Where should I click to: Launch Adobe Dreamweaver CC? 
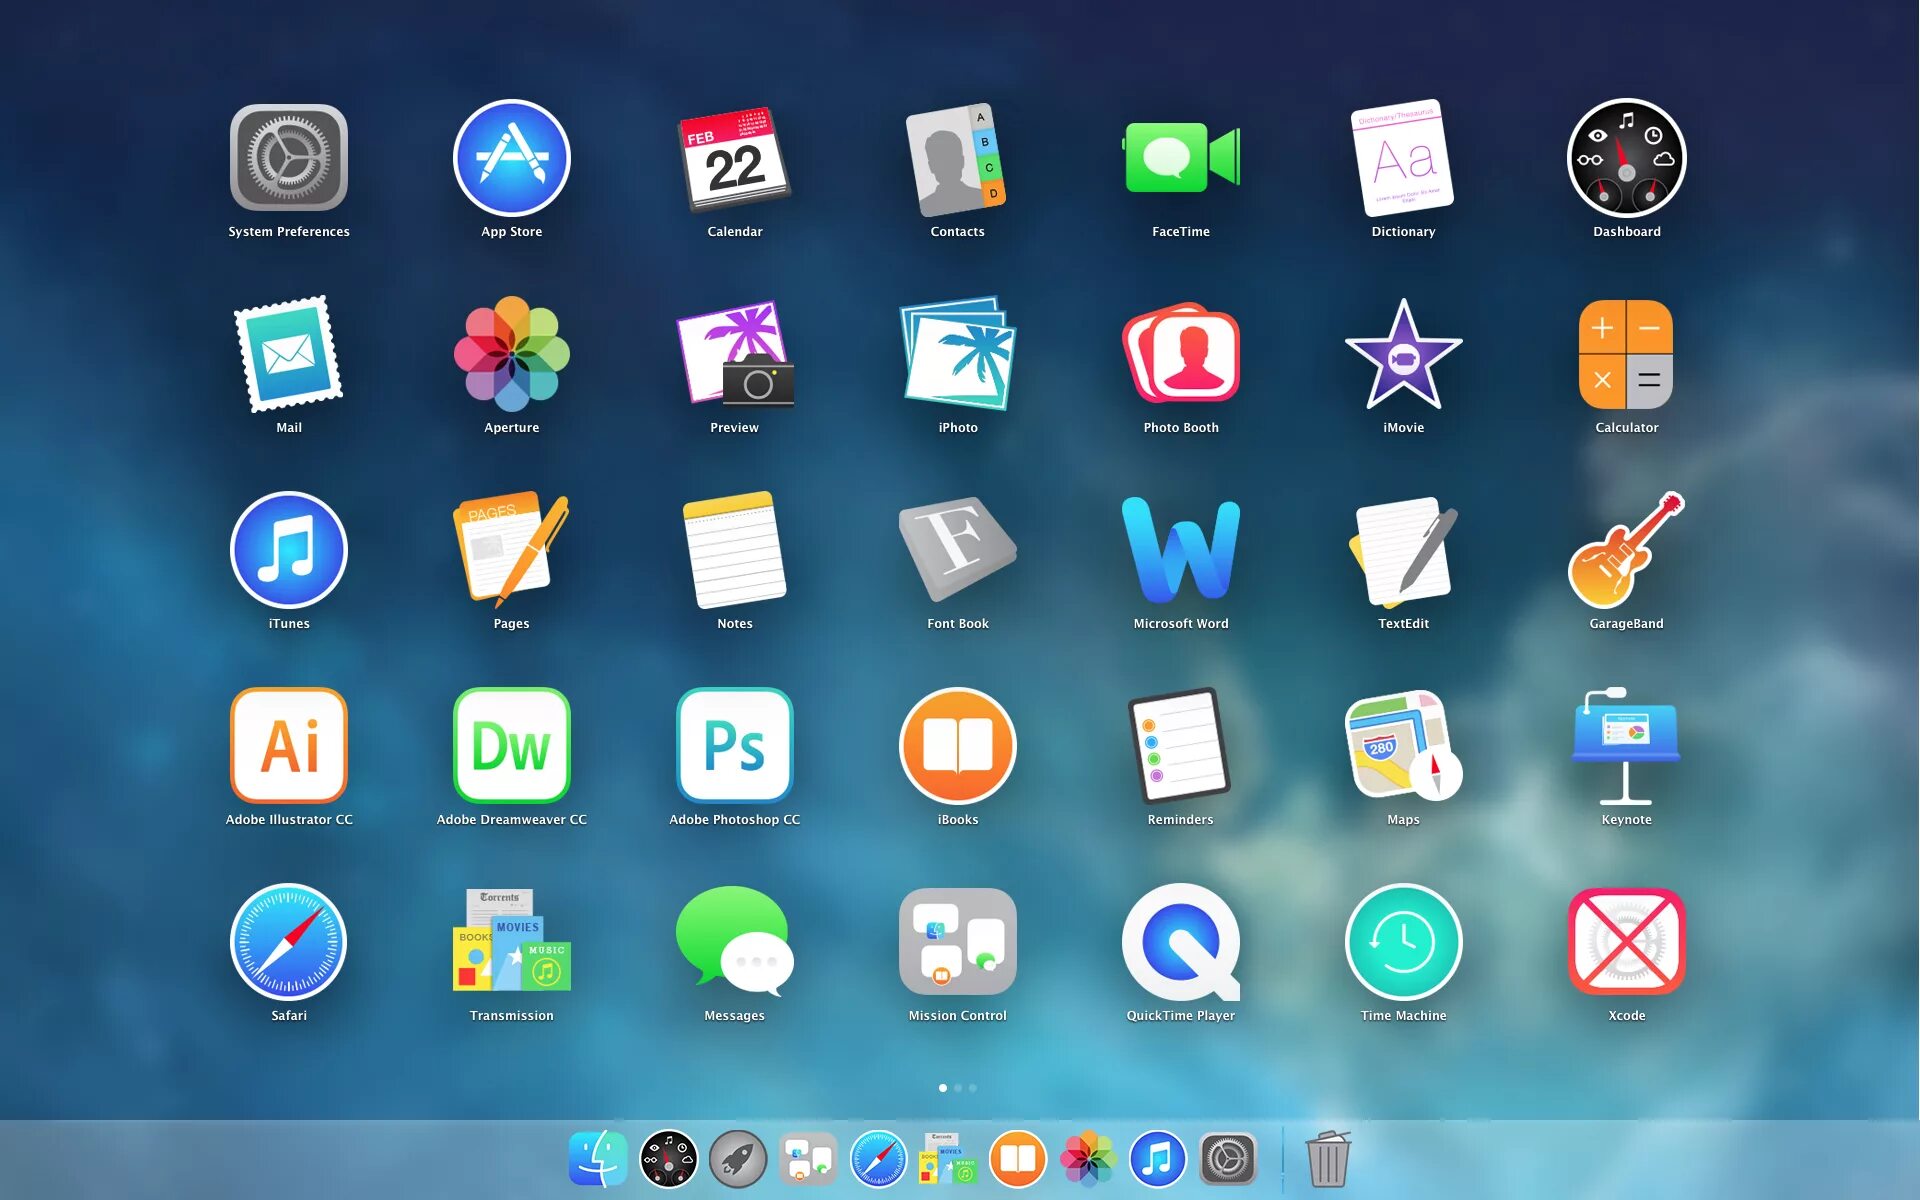512,746
